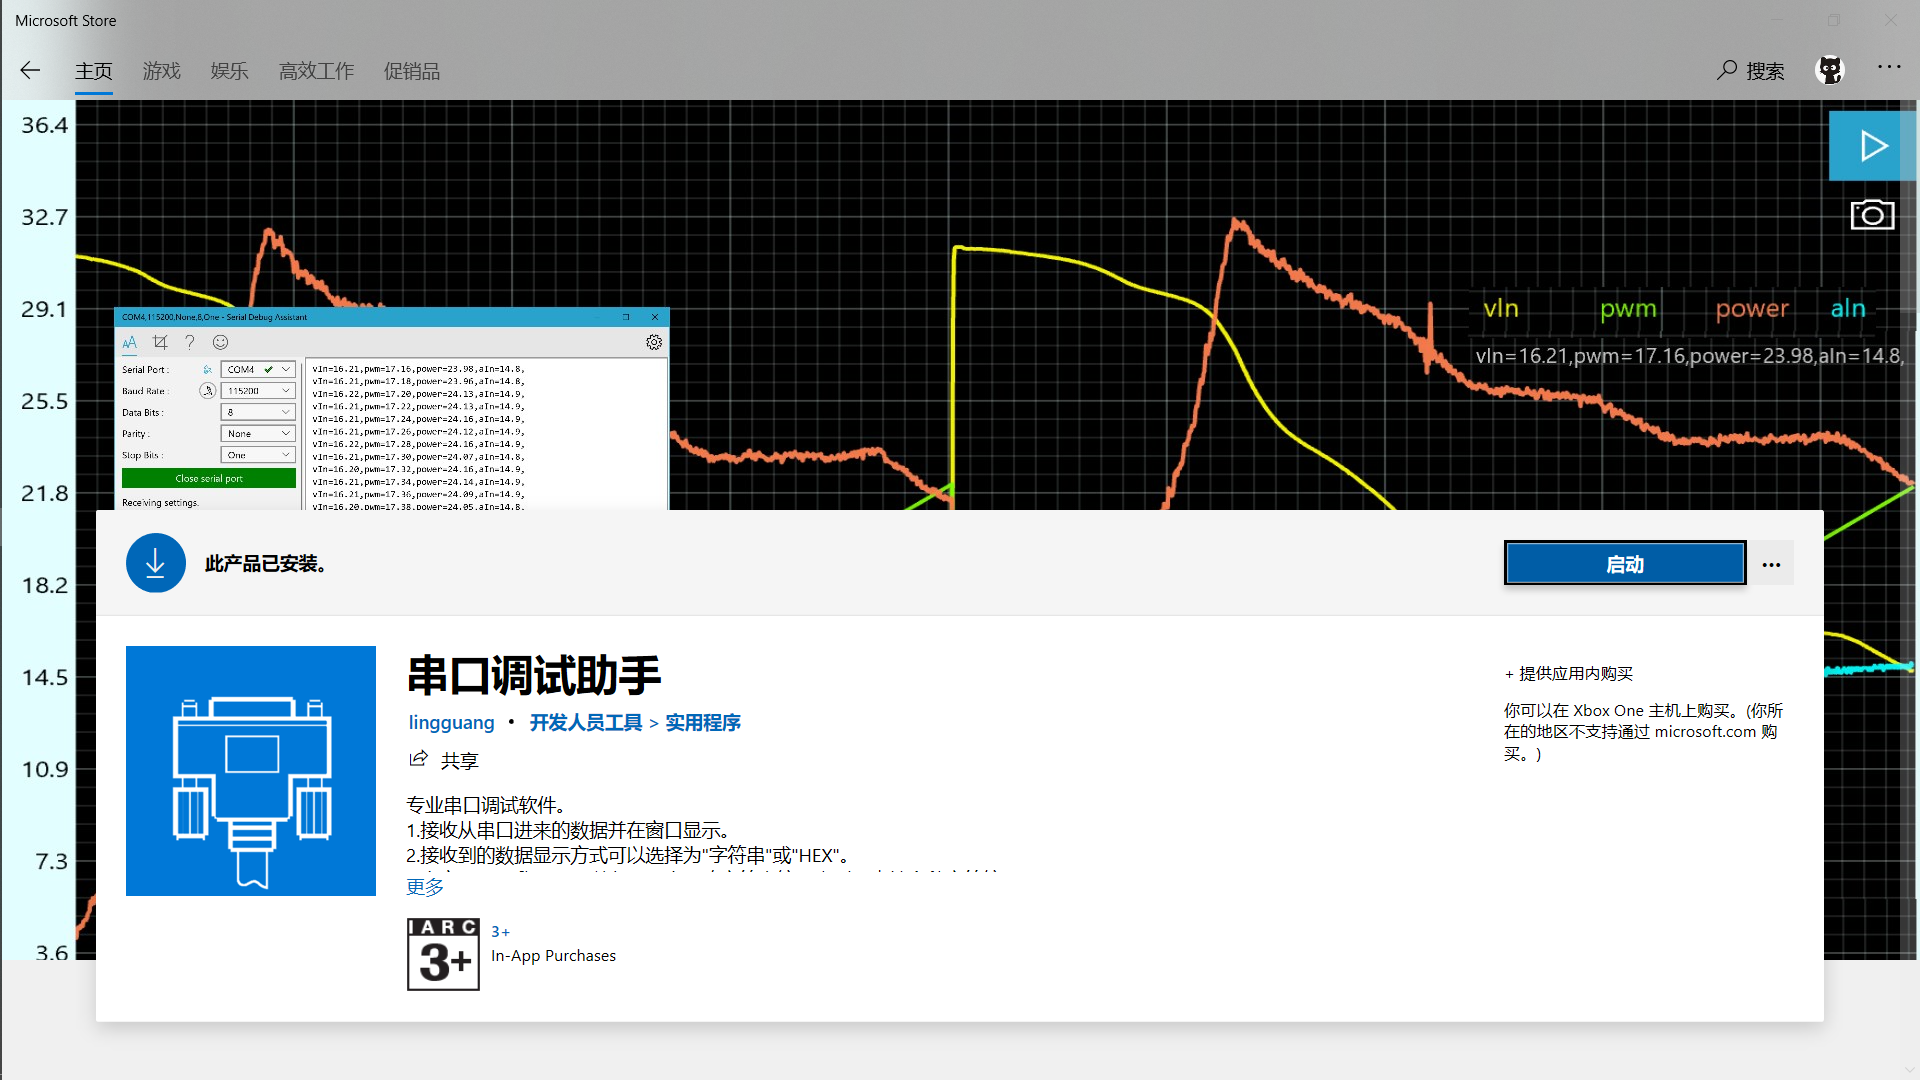Click the serial assistant help icon
The image size is (1920, 1080).
[x=189, y=343]
